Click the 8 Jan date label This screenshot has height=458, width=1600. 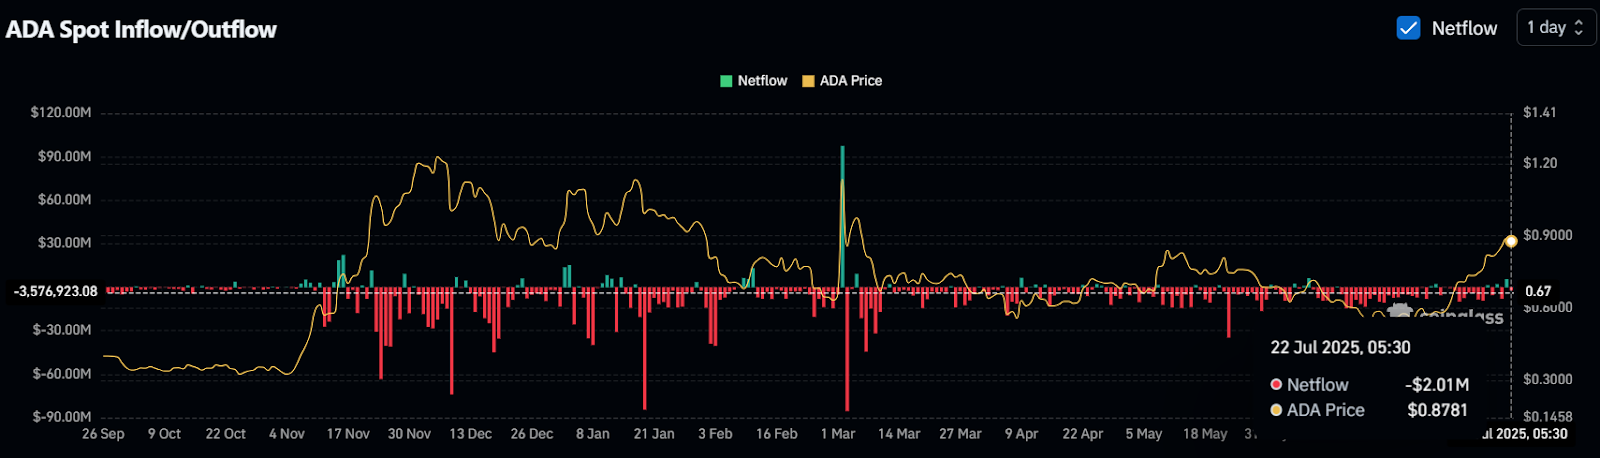pyautogui.click(x=593, y=434)
